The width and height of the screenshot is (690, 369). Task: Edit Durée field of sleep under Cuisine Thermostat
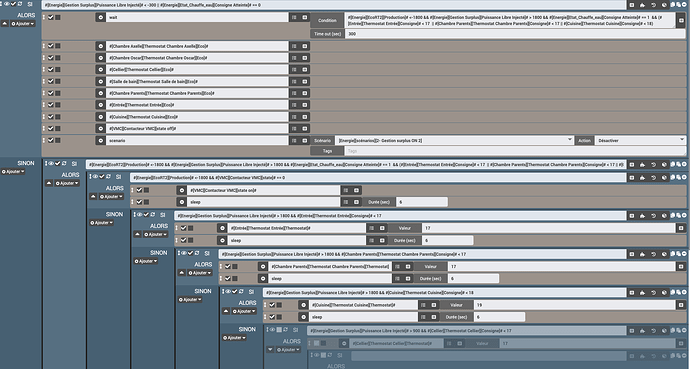[x=499, y=317]
